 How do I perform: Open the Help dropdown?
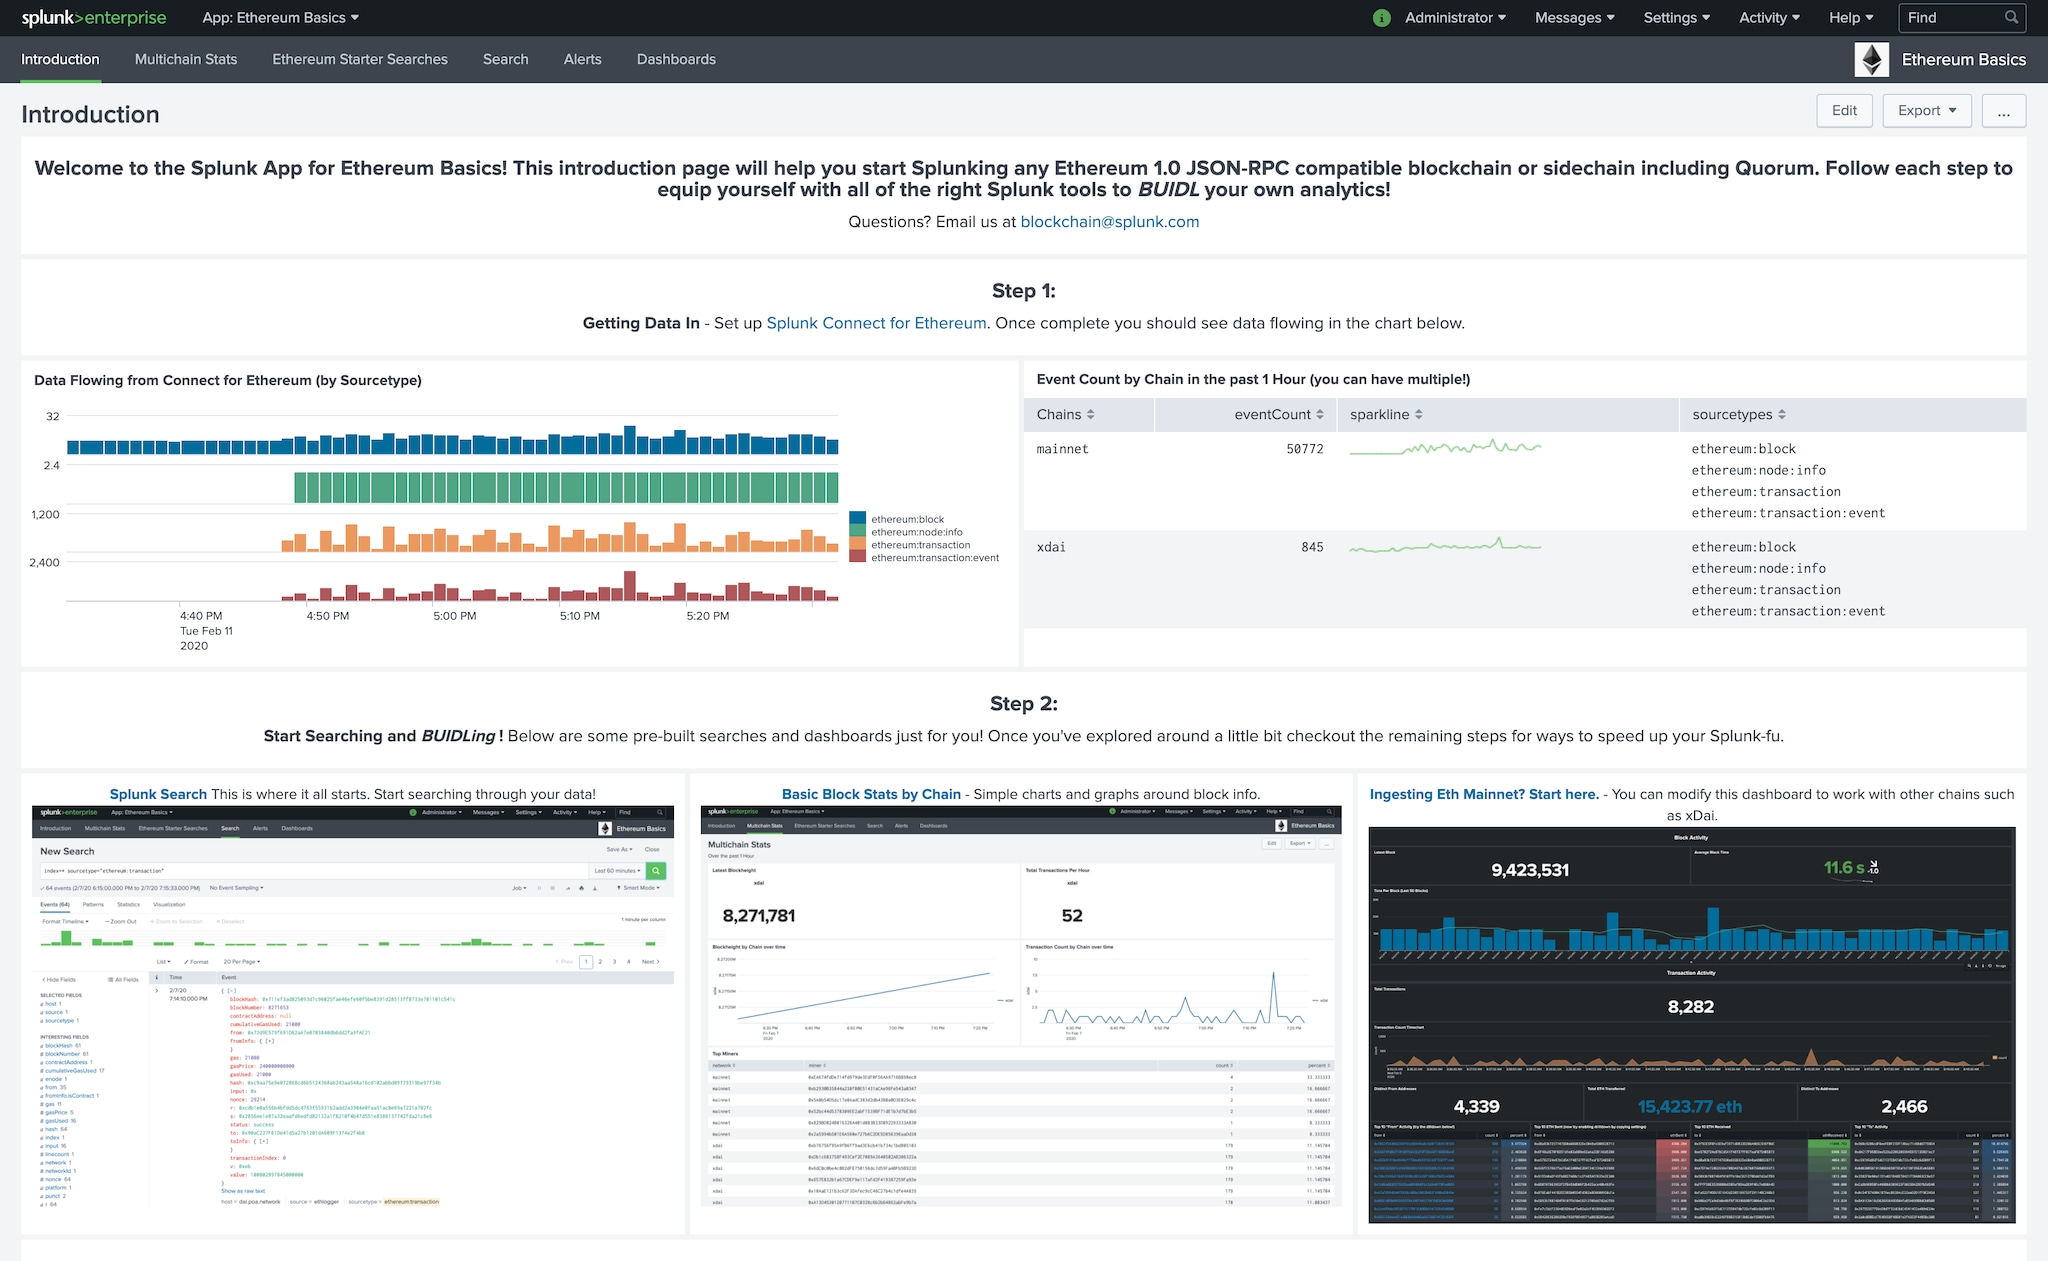pos(1851,18)
